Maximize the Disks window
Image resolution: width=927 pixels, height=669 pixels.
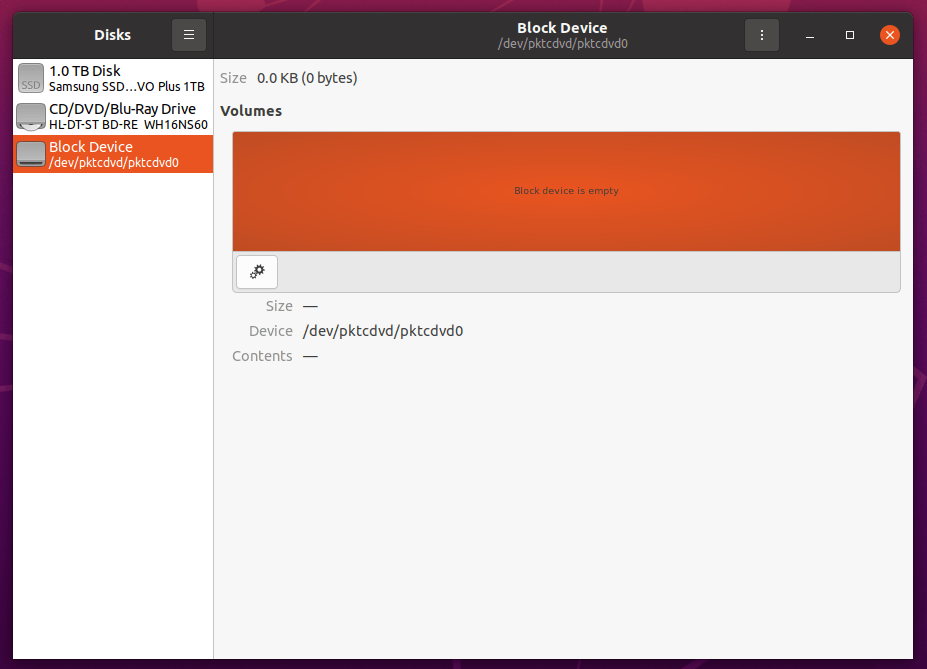tap(850, 35)
